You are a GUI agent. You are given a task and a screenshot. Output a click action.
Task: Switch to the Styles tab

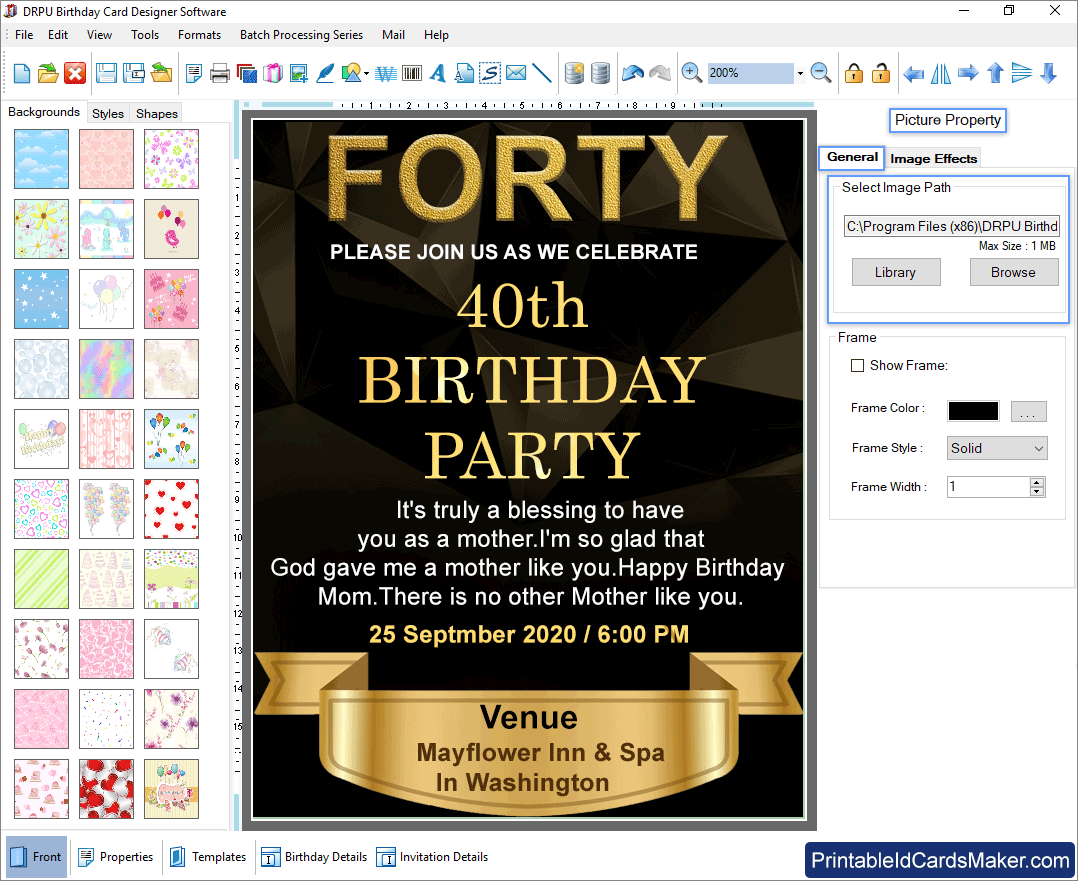[108, 113]
